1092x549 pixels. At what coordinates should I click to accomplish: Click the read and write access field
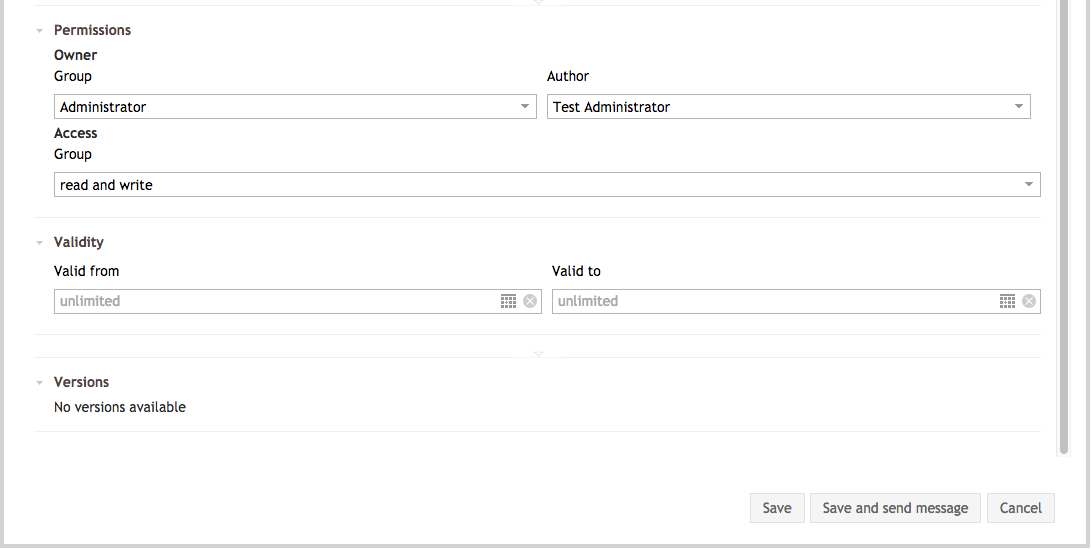(x=547, y=185)
